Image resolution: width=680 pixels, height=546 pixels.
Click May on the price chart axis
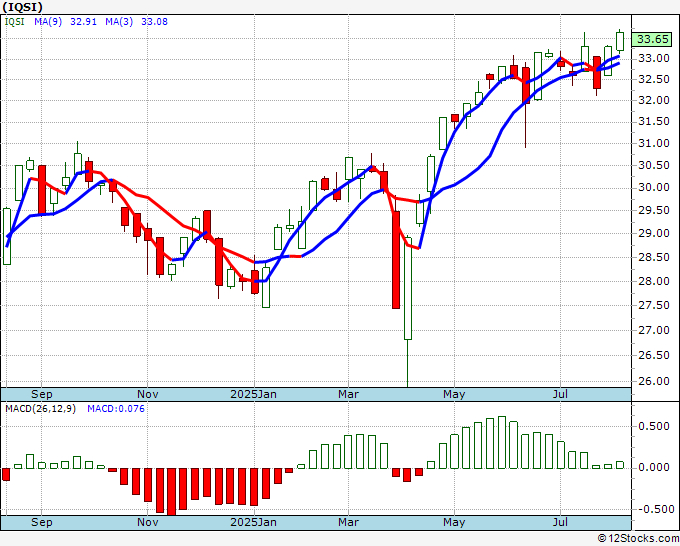click(x=454, y=394)
